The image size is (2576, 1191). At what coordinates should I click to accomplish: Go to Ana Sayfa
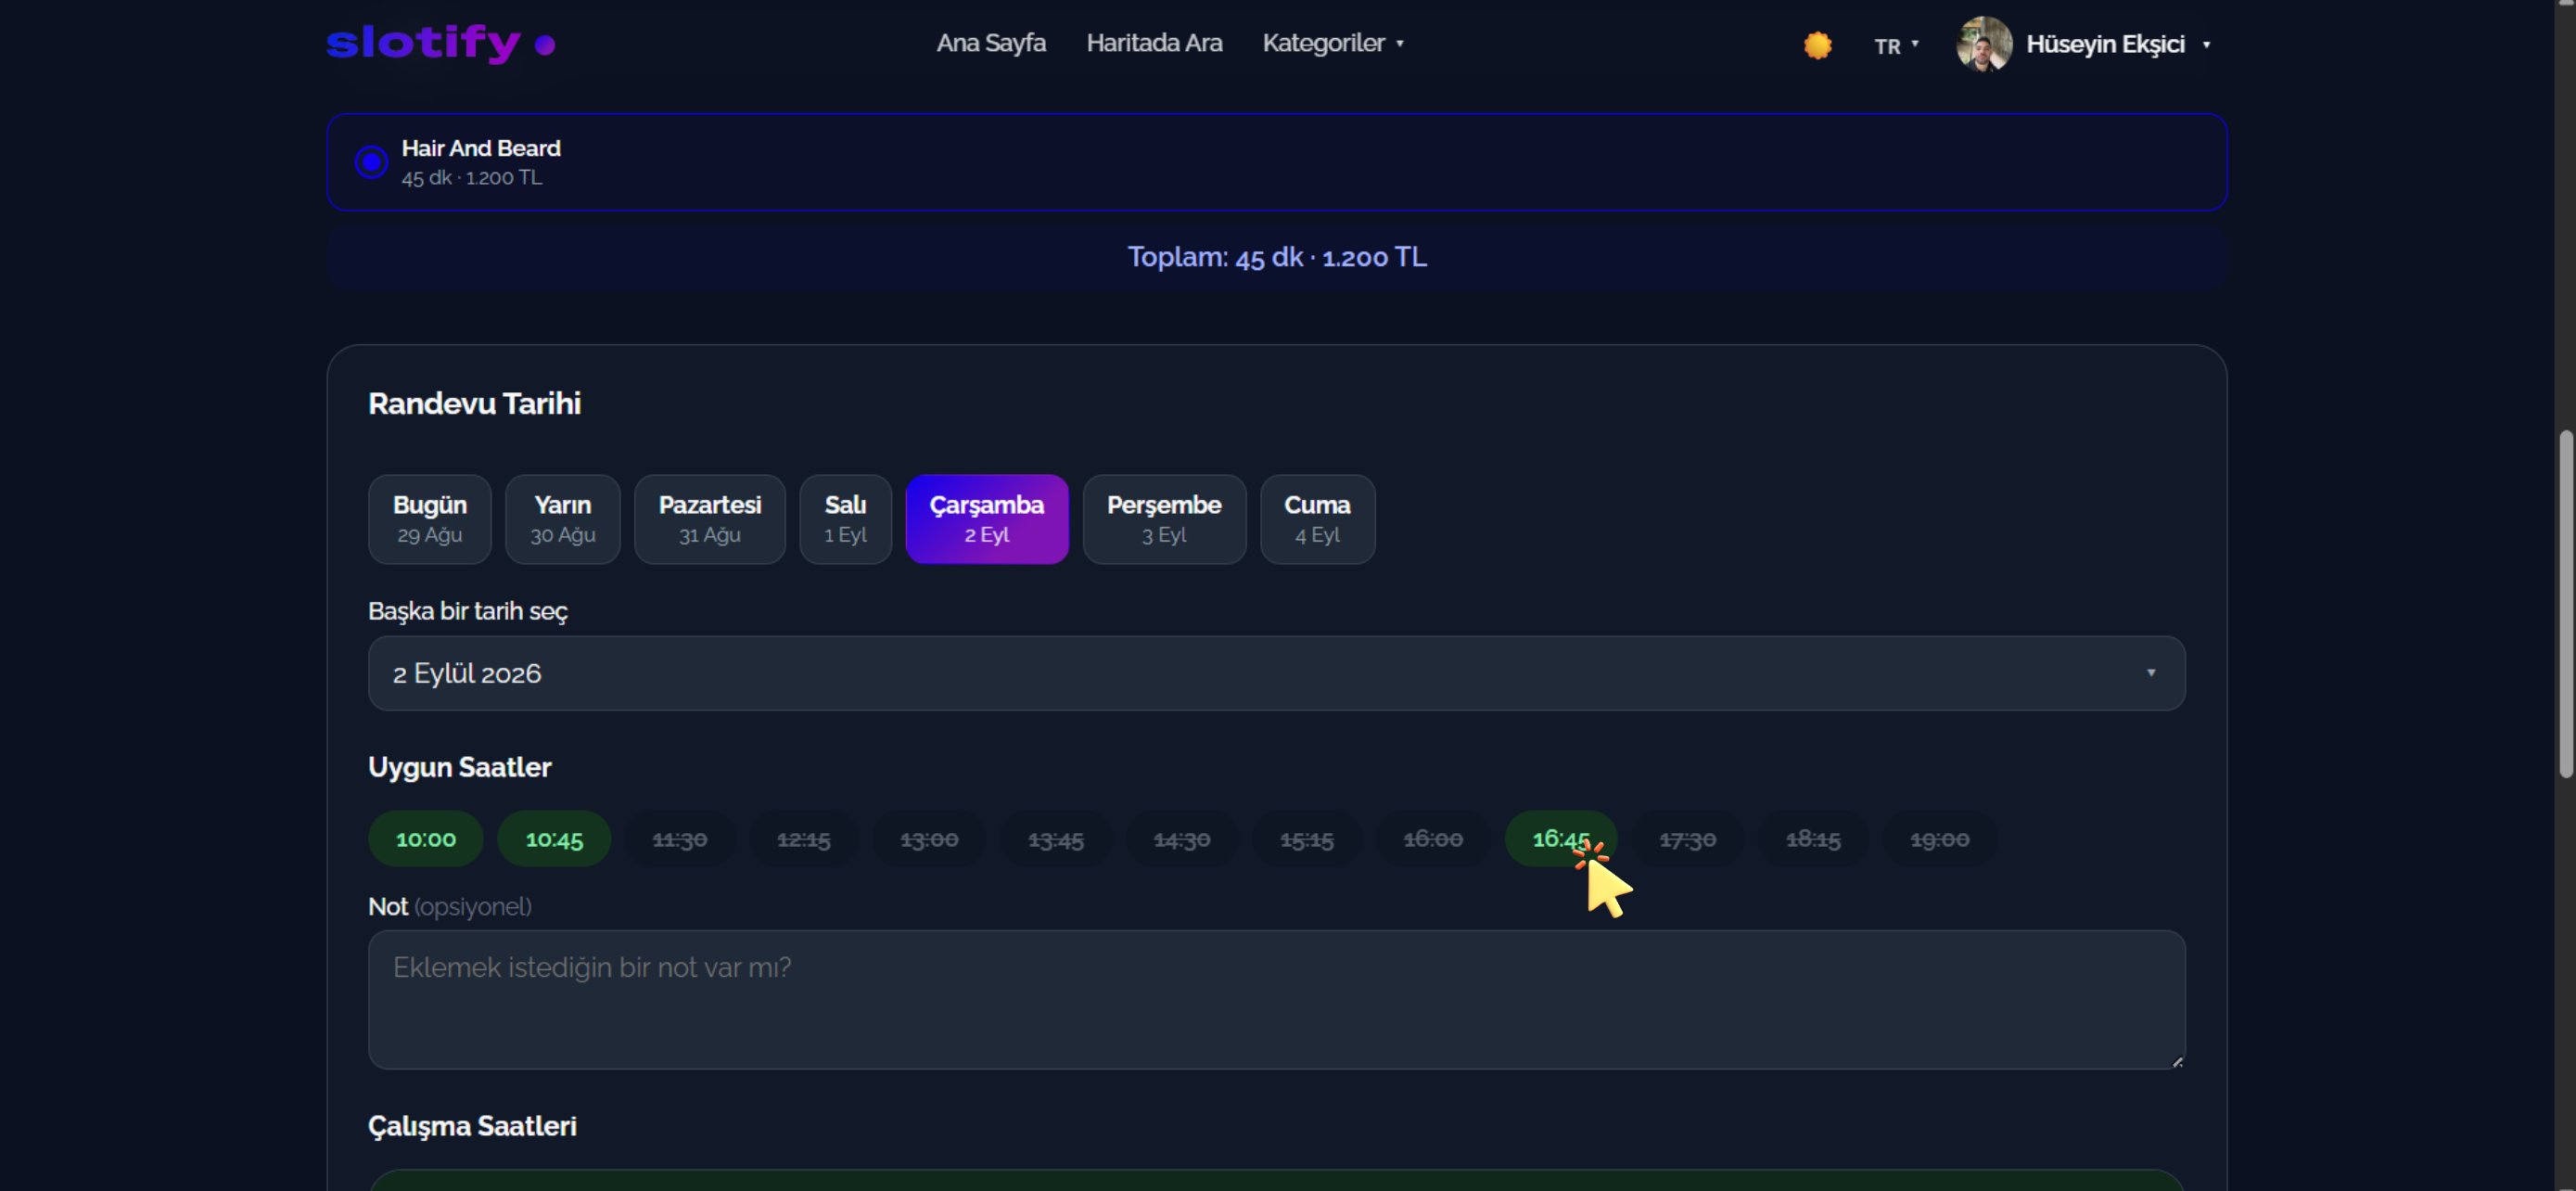click(x=991, y=43)
